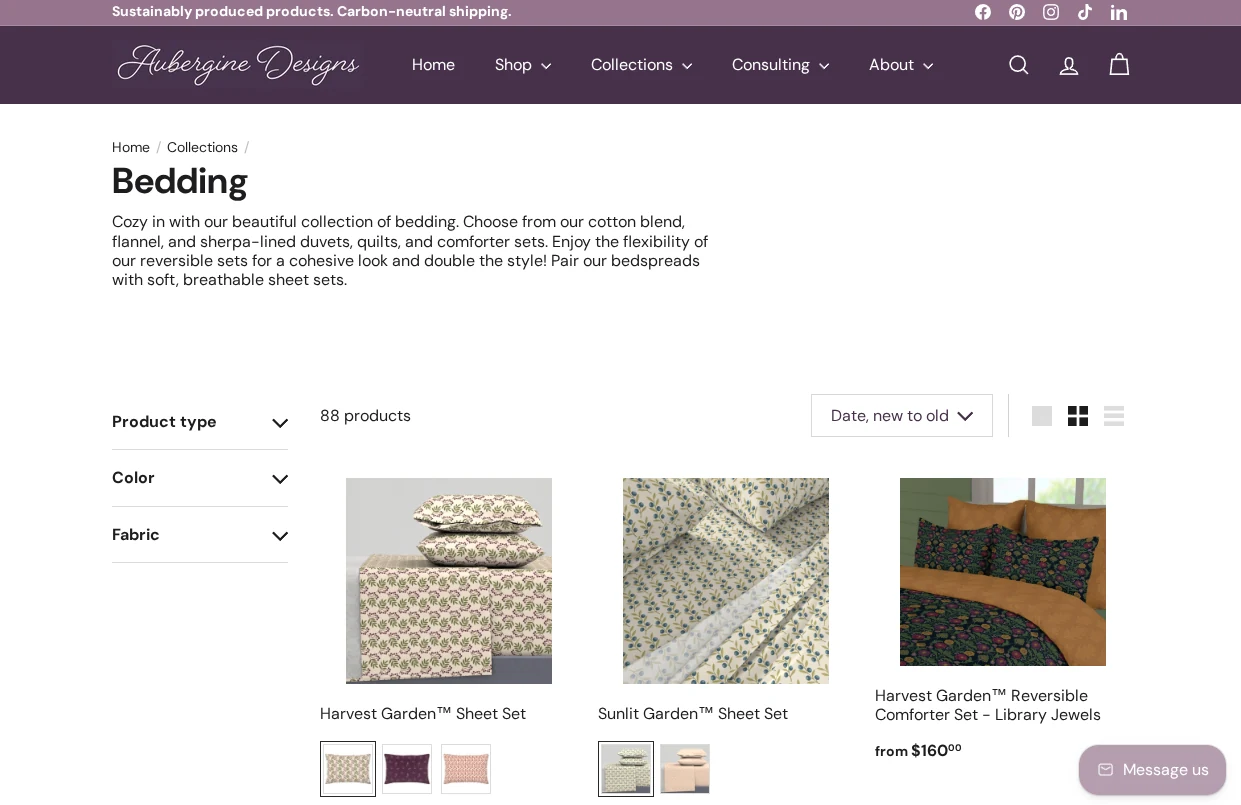
Task: Open the account login icon
Action: pos(1069,65)
